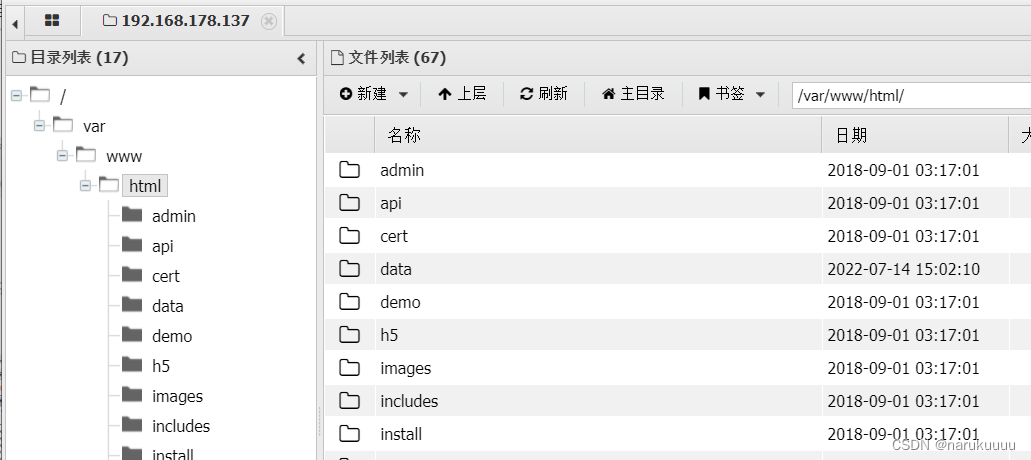Select admin name in file list
The width and height of the screenshot is (1031, 460).
click(x=402, y=170)
